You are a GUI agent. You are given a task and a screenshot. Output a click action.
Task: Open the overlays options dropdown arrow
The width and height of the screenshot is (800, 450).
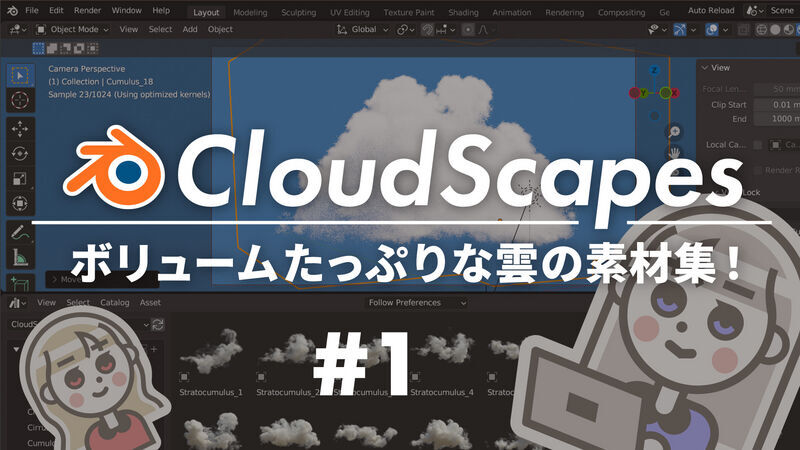[x=725, y=30]
